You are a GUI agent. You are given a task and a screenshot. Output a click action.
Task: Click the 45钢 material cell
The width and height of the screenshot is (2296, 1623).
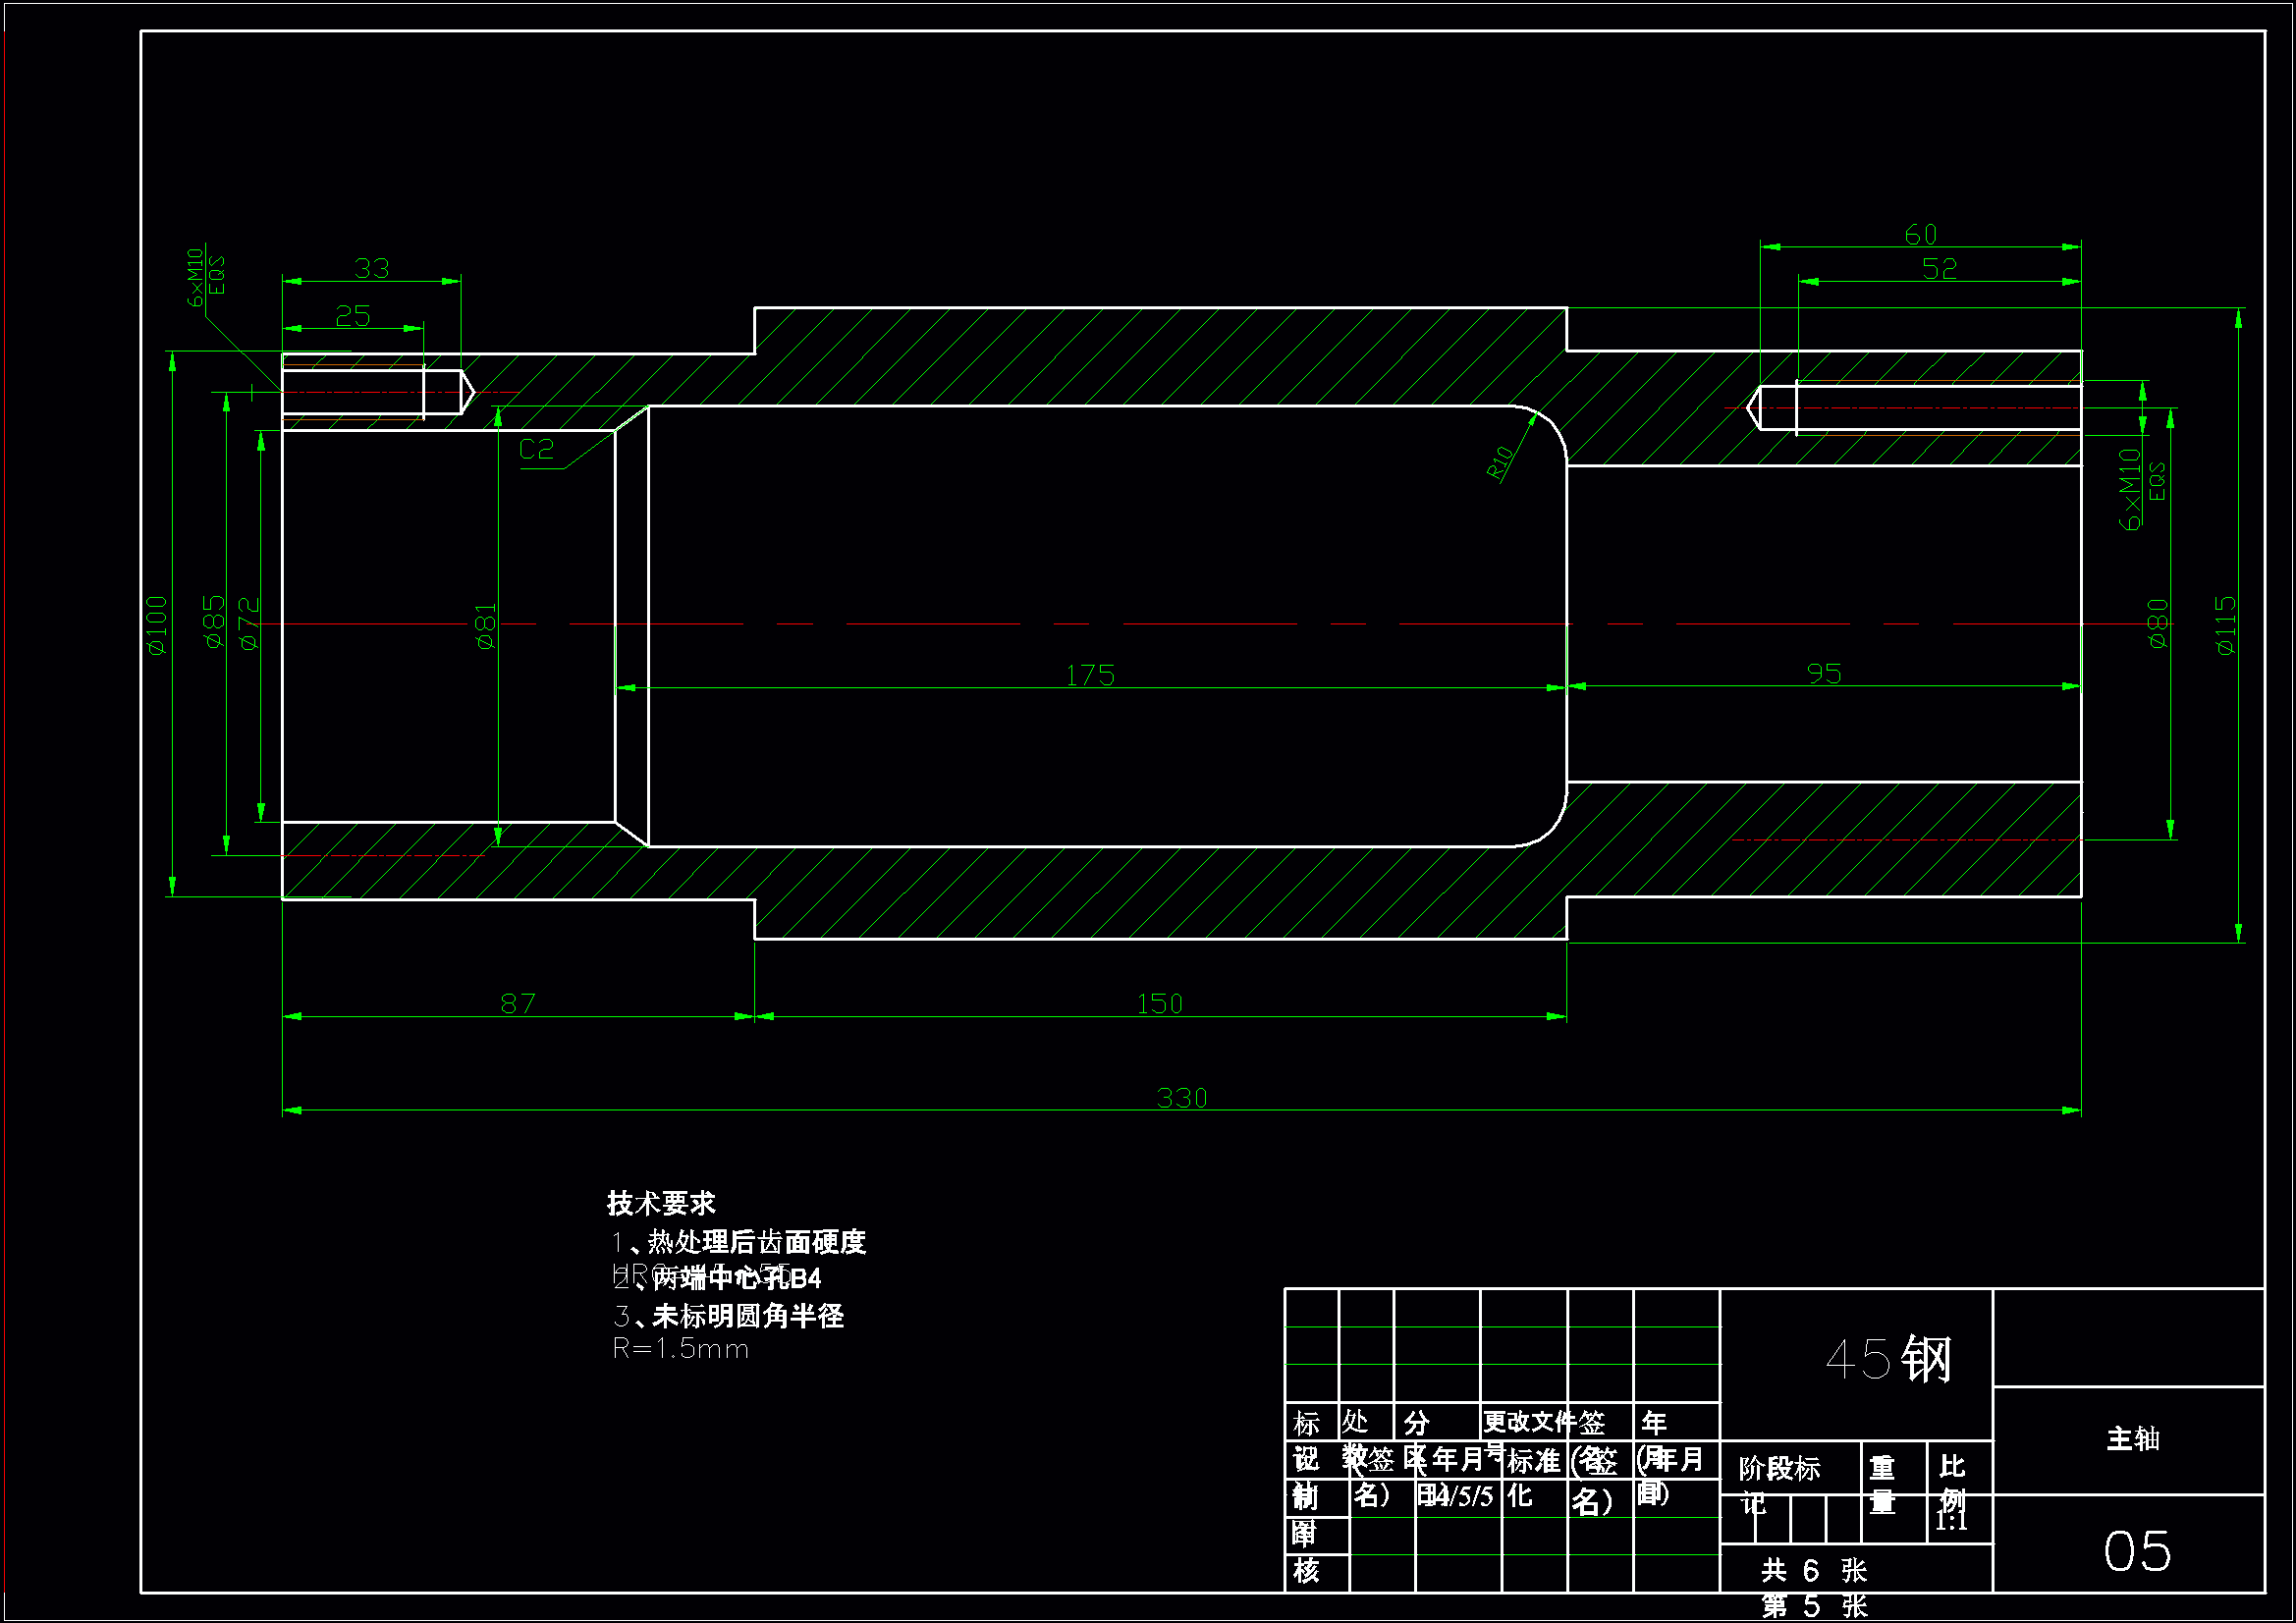[x=1887, y=1359]
